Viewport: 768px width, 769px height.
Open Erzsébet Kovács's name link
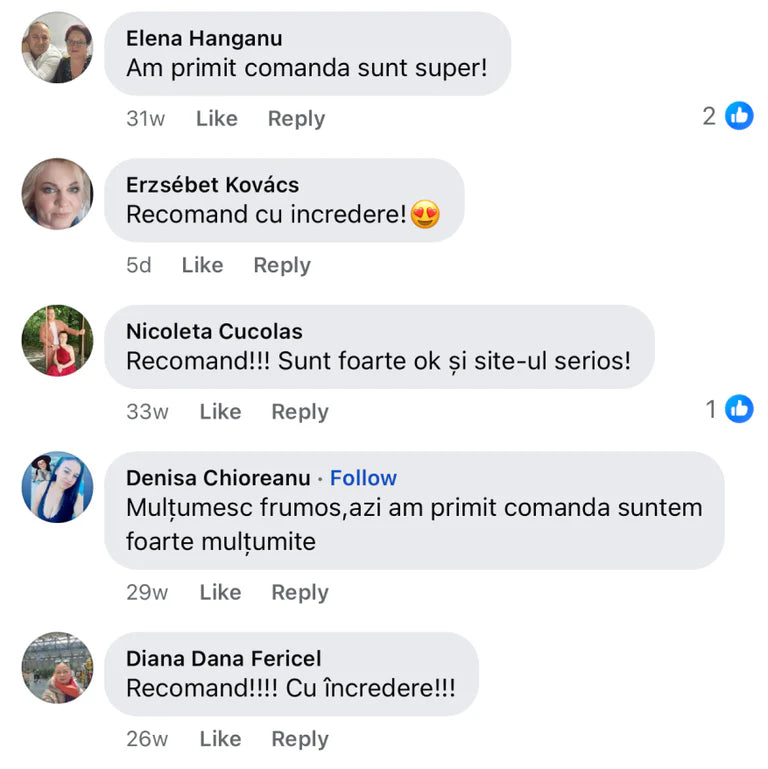click(x=212, y=185)
